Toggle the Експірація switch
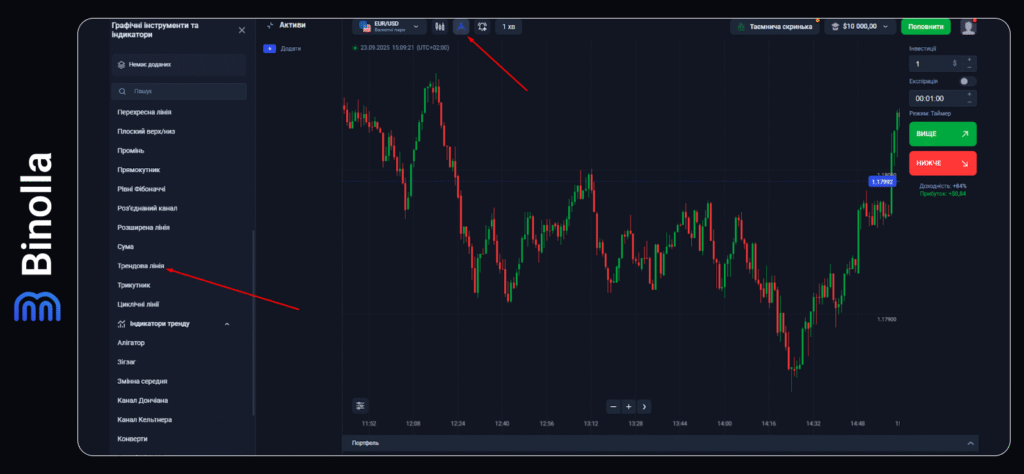 coord(966,81)
